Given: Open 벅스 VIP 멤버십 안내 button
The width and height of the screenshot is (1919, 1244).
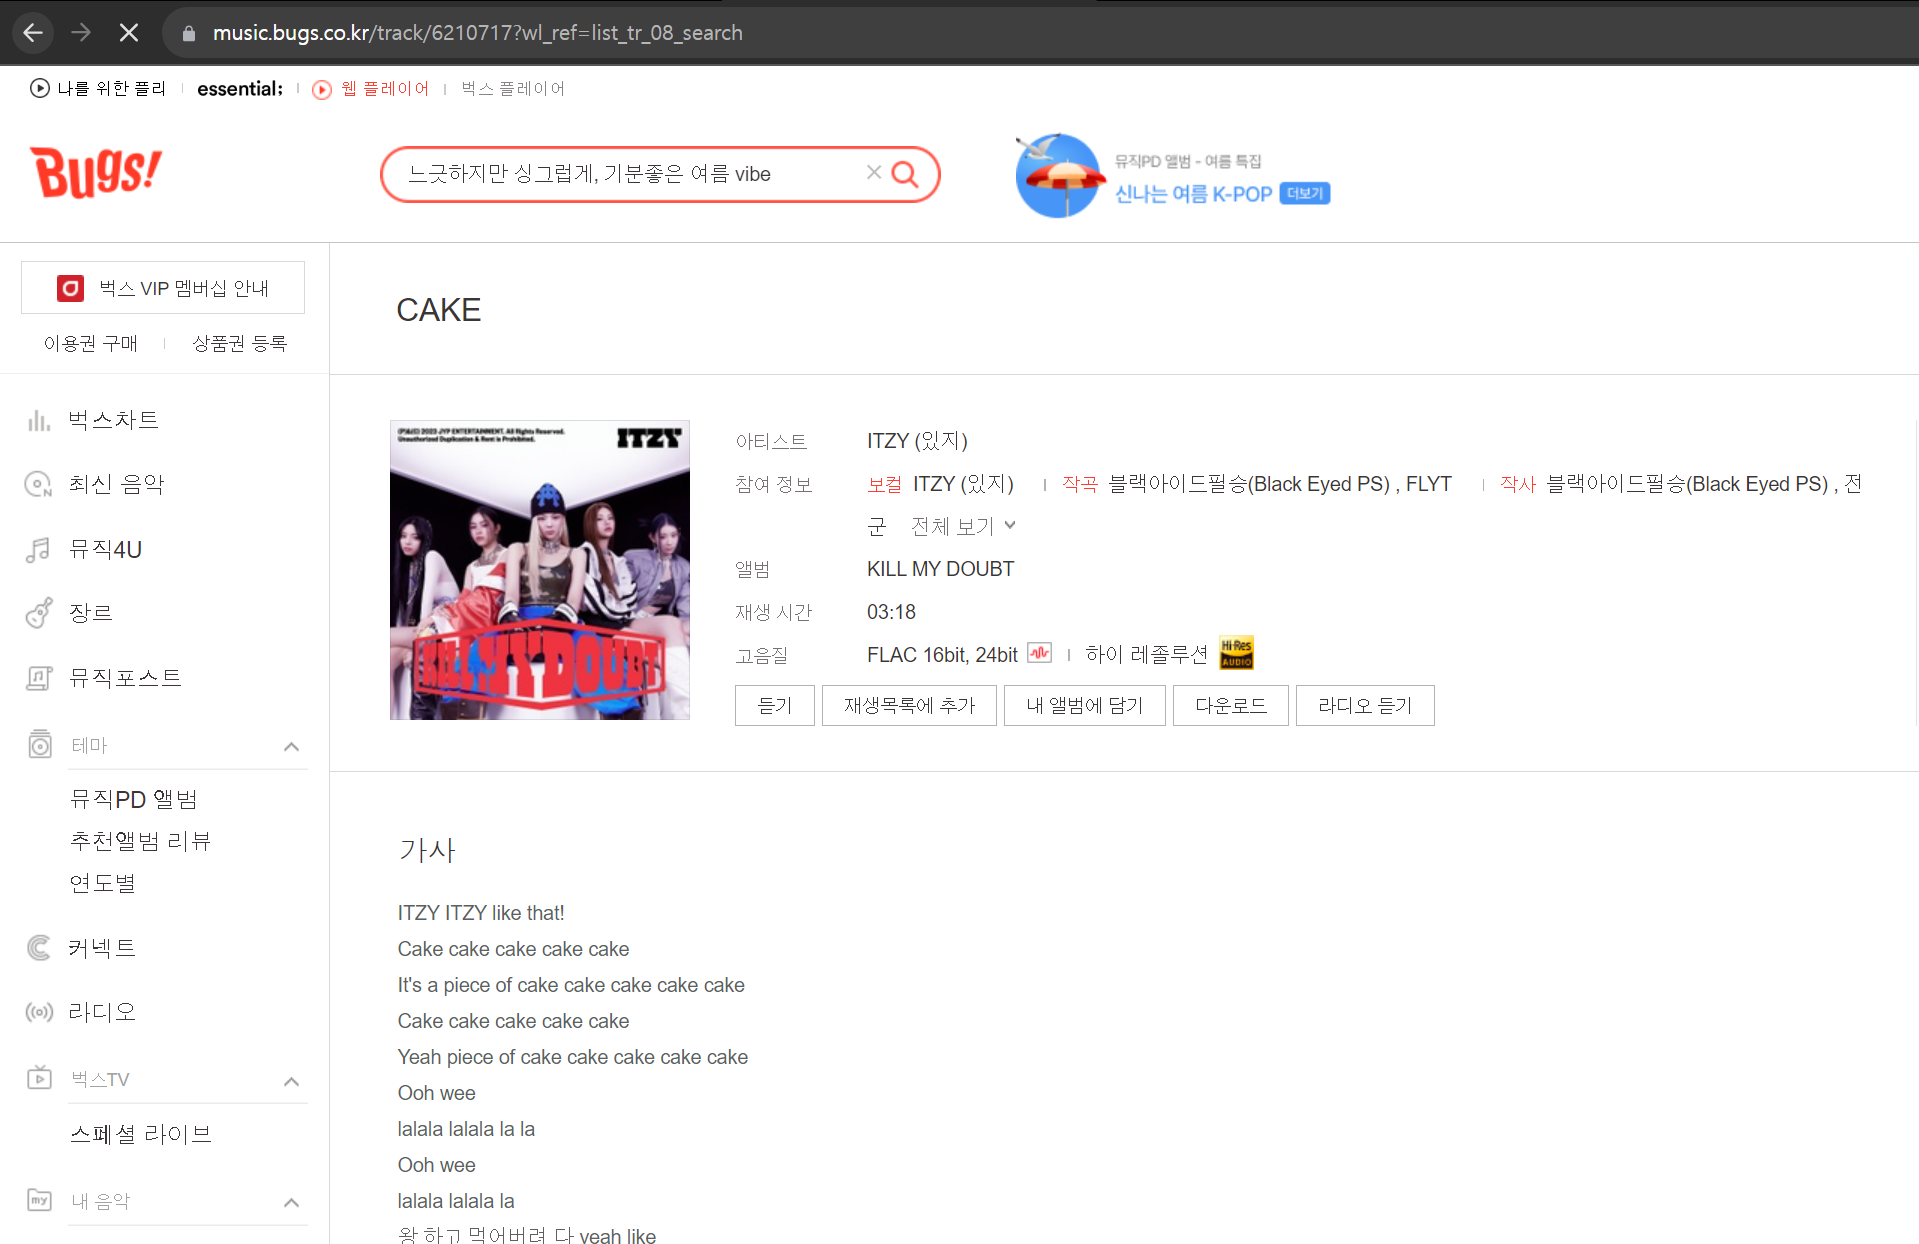Looking at the screenshot, I should [163, 288].
